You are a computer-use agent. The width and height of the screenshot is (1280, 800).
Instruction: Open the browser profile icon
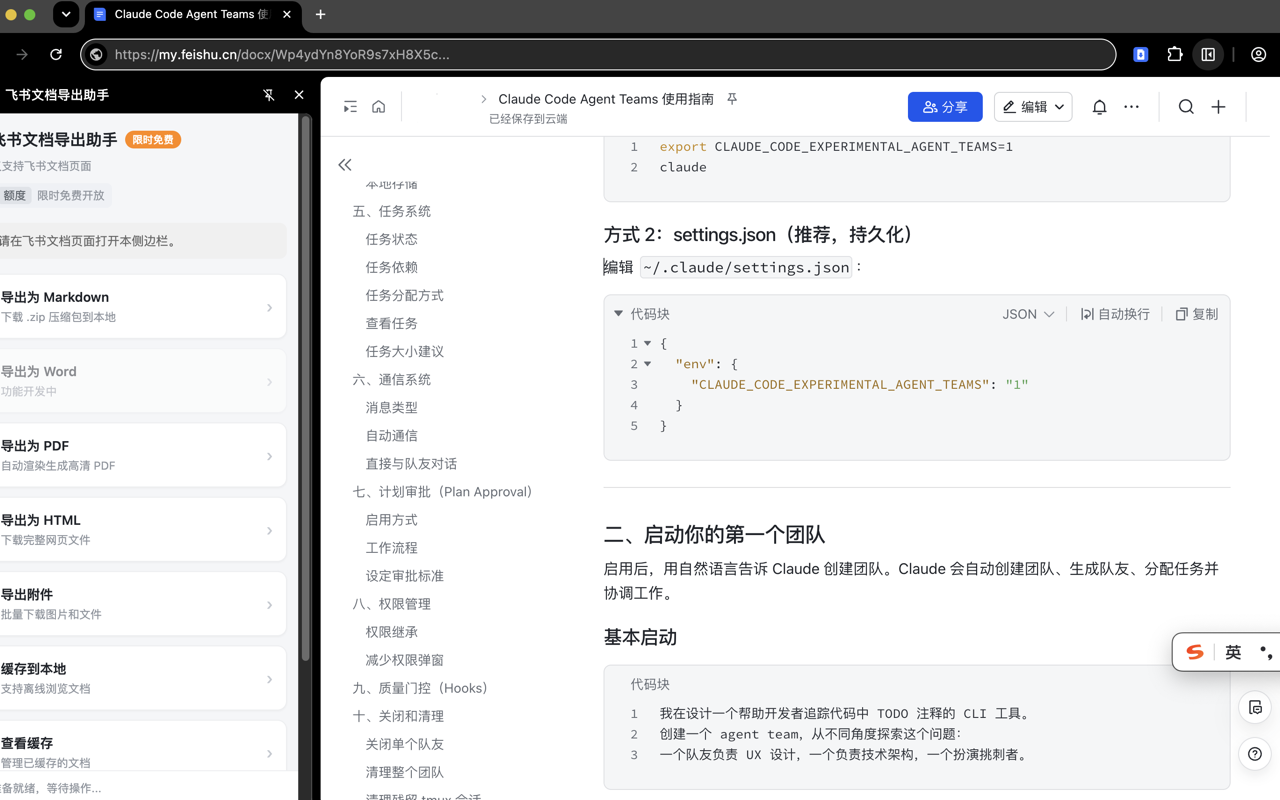tap(1258, 55)
